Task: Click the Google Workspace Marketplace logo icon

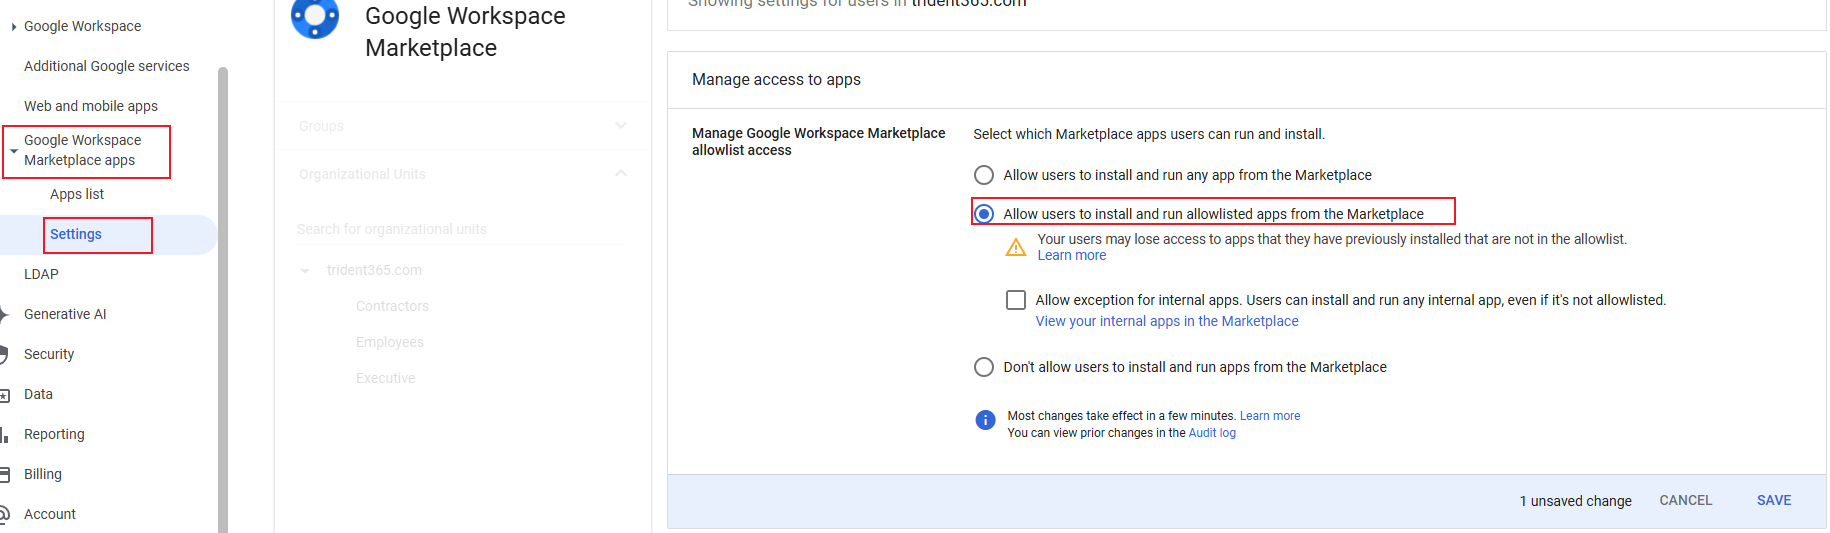Action: pos(315,17)
